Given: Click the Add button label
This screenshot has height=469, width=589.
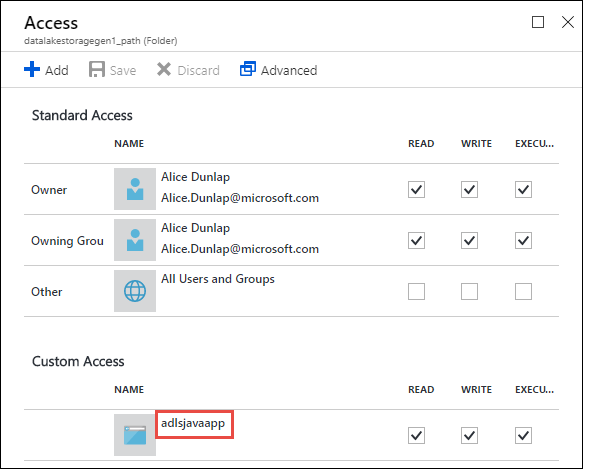Looking at the screenshot, I should tap(57, 71).
